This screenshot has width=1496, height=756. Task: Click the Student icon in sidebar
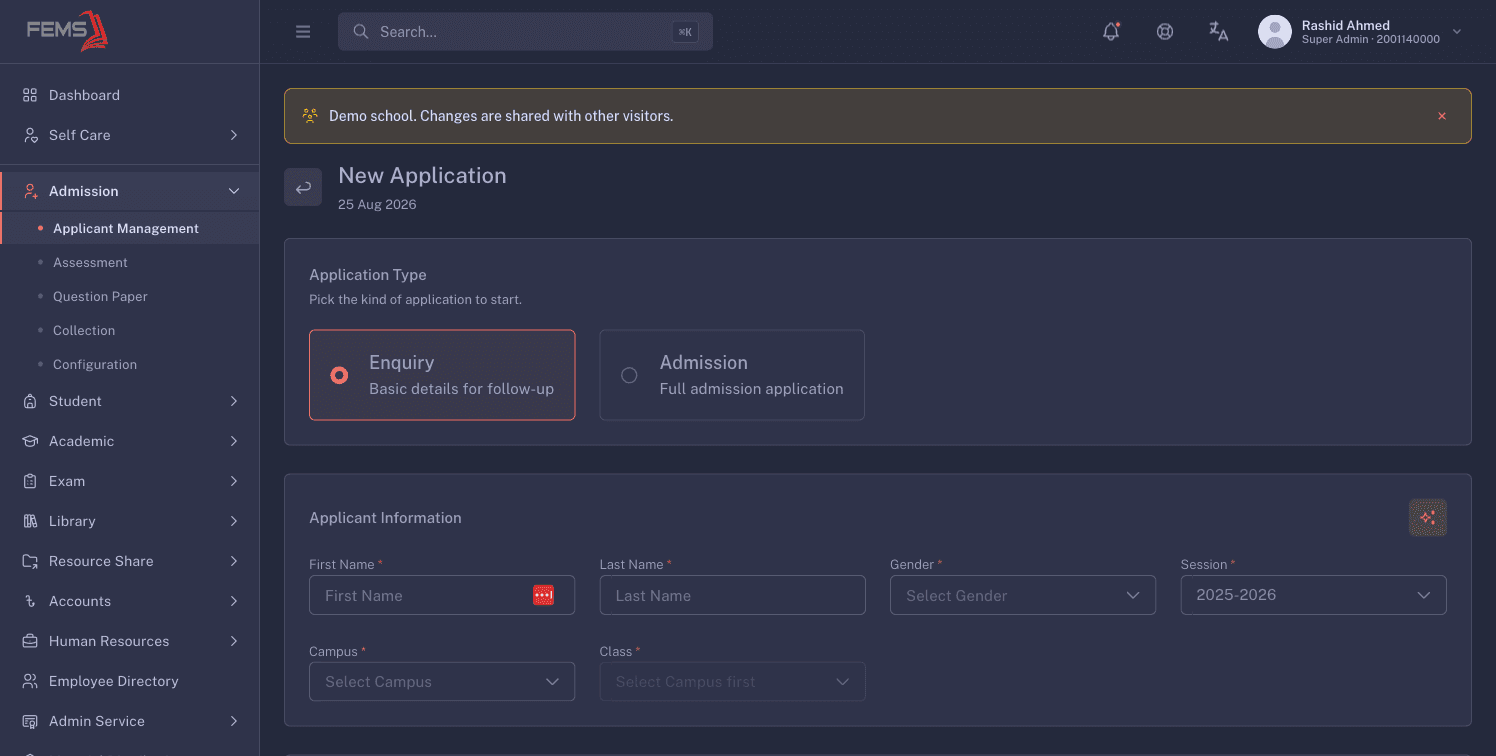(x=30, y=401)
